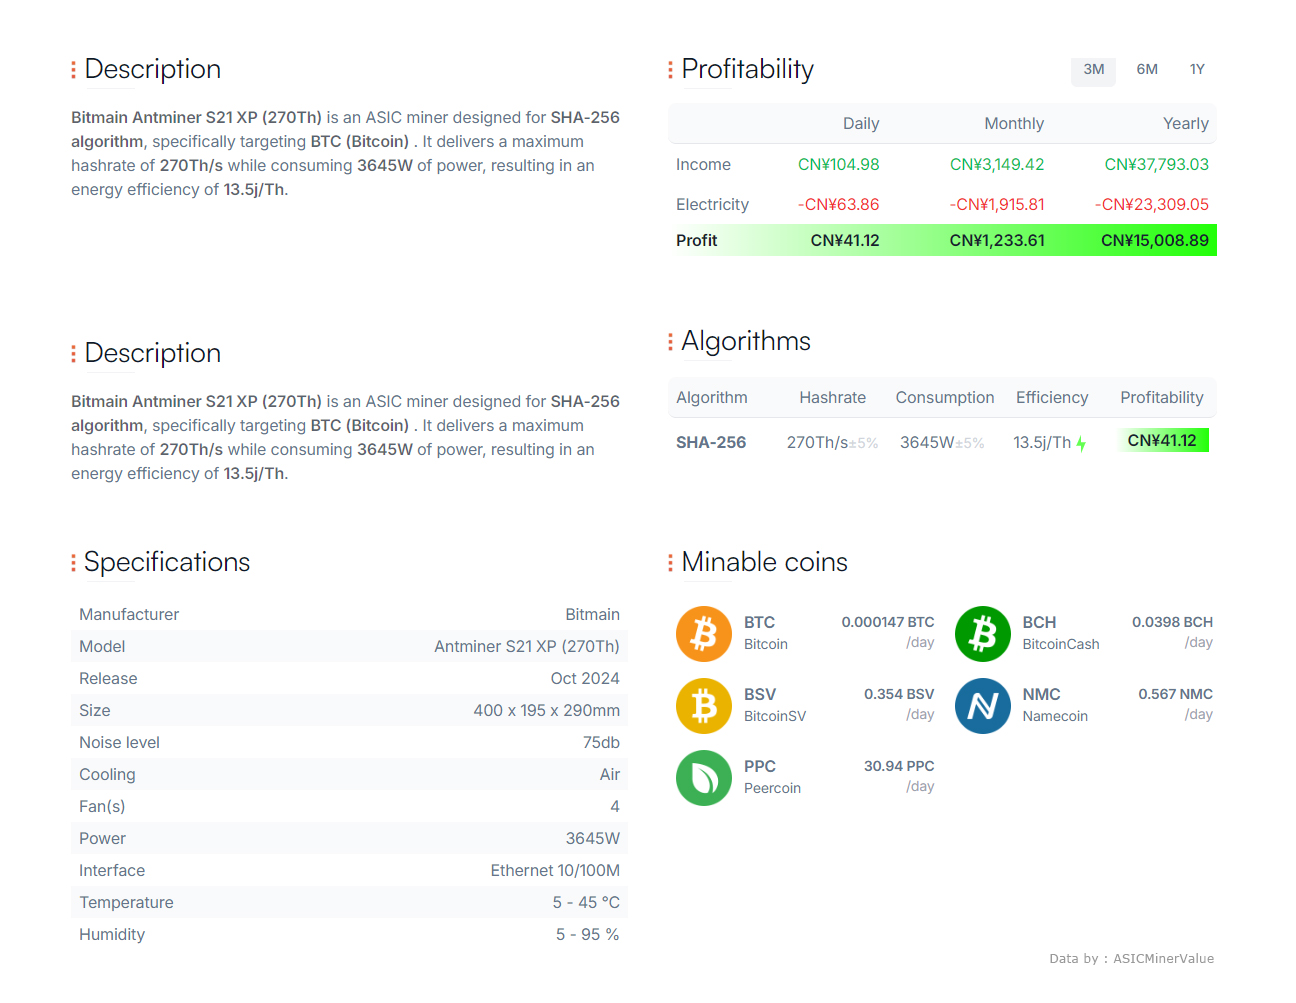Screen dimensions: 1296x1003
Task: Click the Release value Oct 2024
Action: [585, 678]
